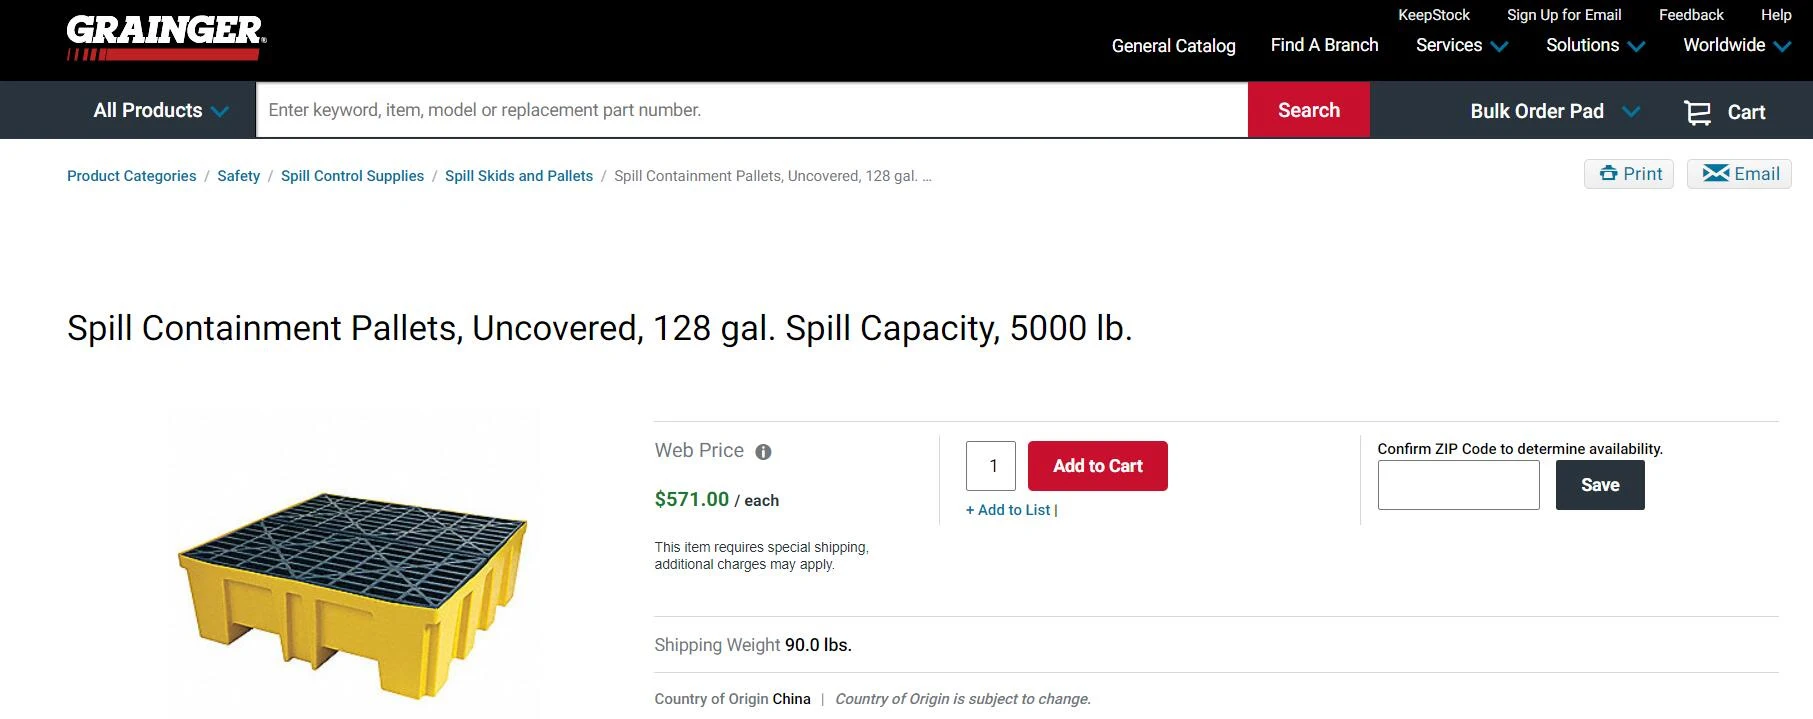
Task: Go to Find A Branch
Action: coord(1324,45)
